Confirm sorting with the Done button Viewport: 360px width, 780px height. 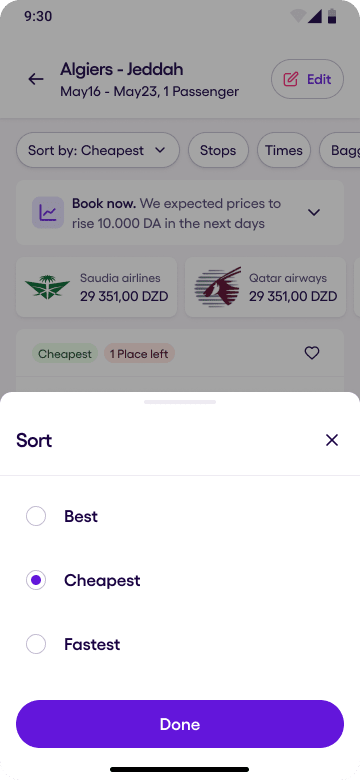[x=180, y=724]
